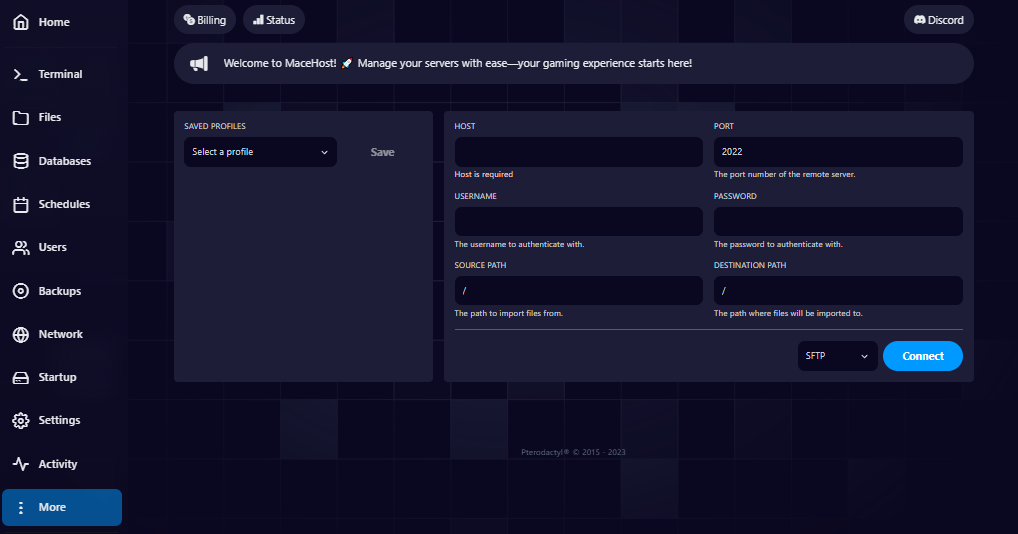The image size is (1018, 534).
Task: Focus the Port field showing 2022
Action: 838,152
